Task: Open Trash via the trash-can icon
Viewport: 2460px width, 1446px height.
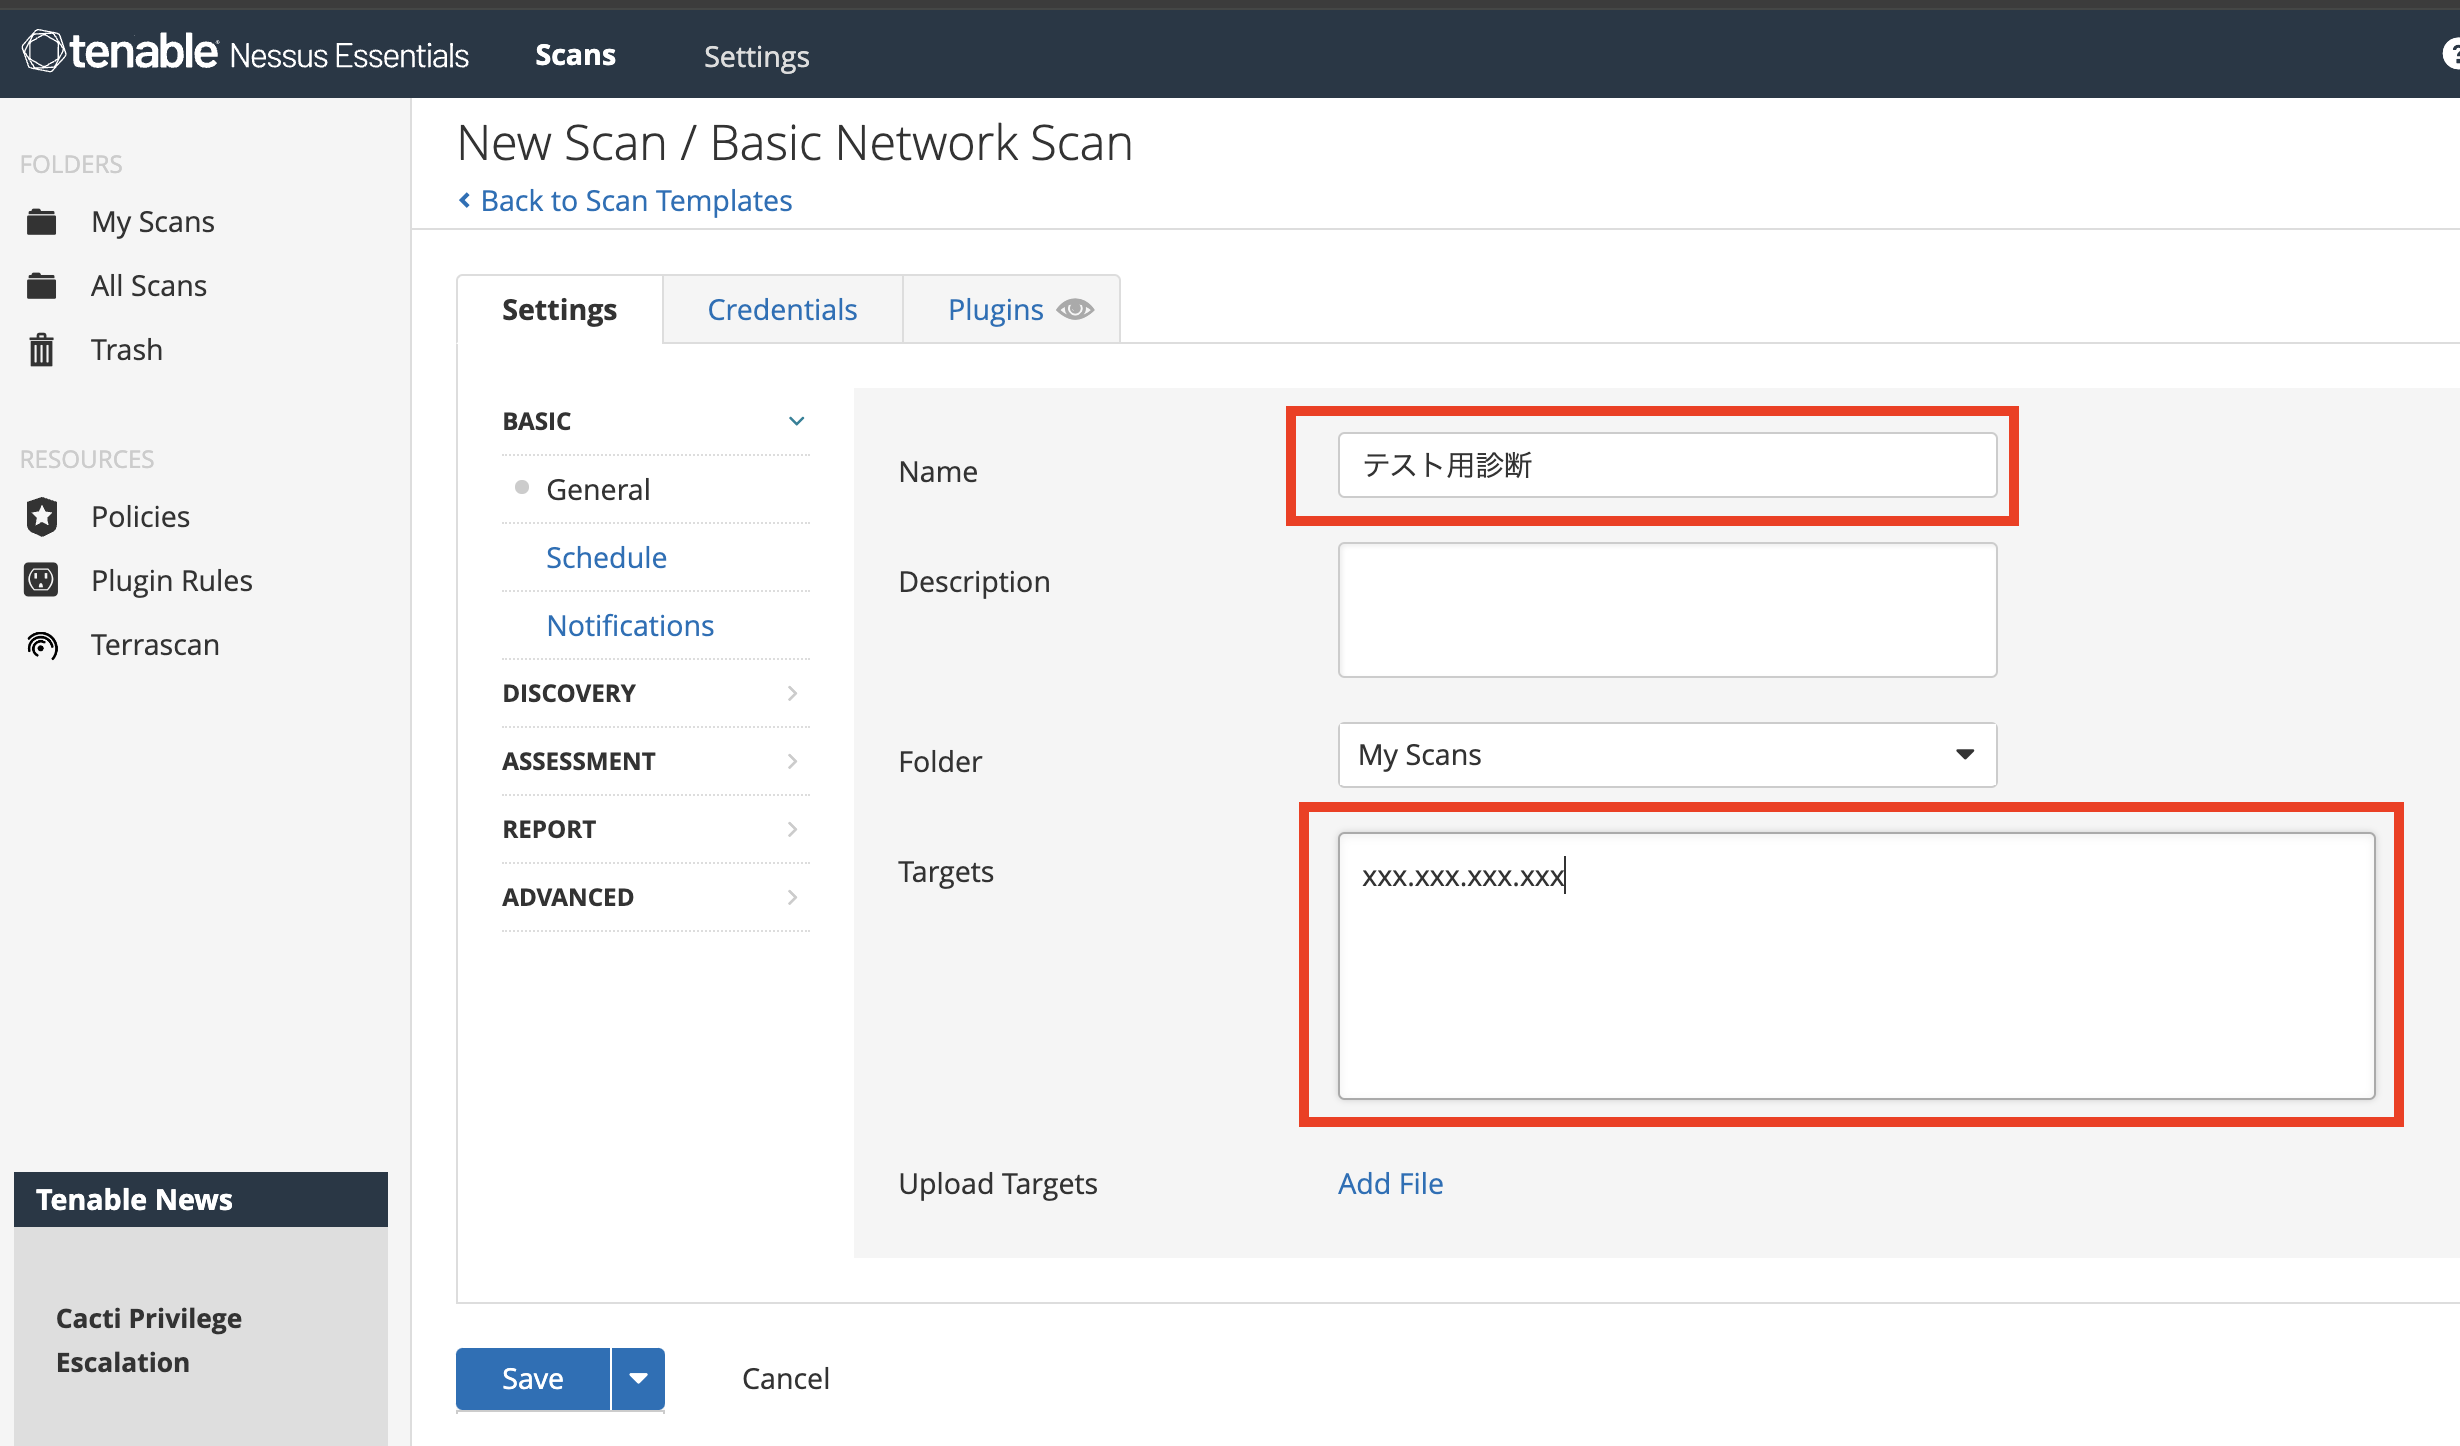Action: click(41, 350)
